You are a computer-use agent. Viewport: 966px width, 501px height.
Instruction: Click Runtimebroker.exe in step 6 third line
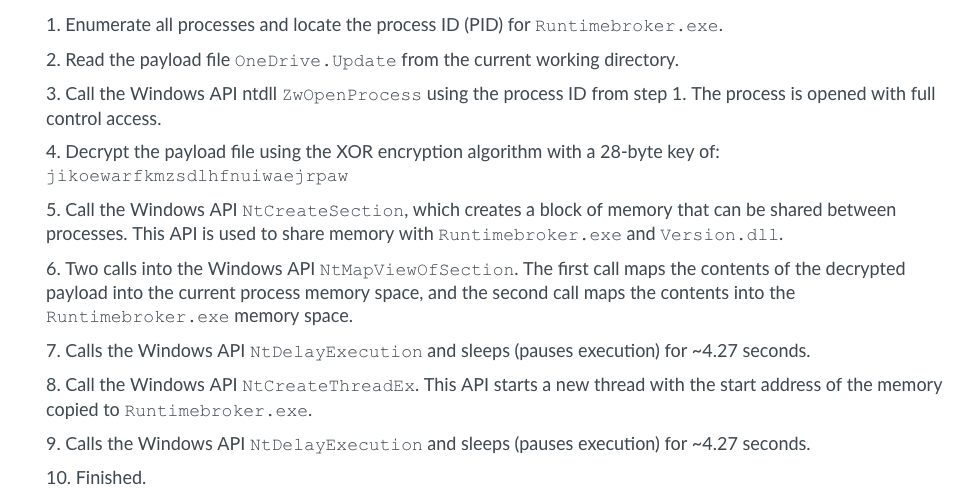[137, 317]
